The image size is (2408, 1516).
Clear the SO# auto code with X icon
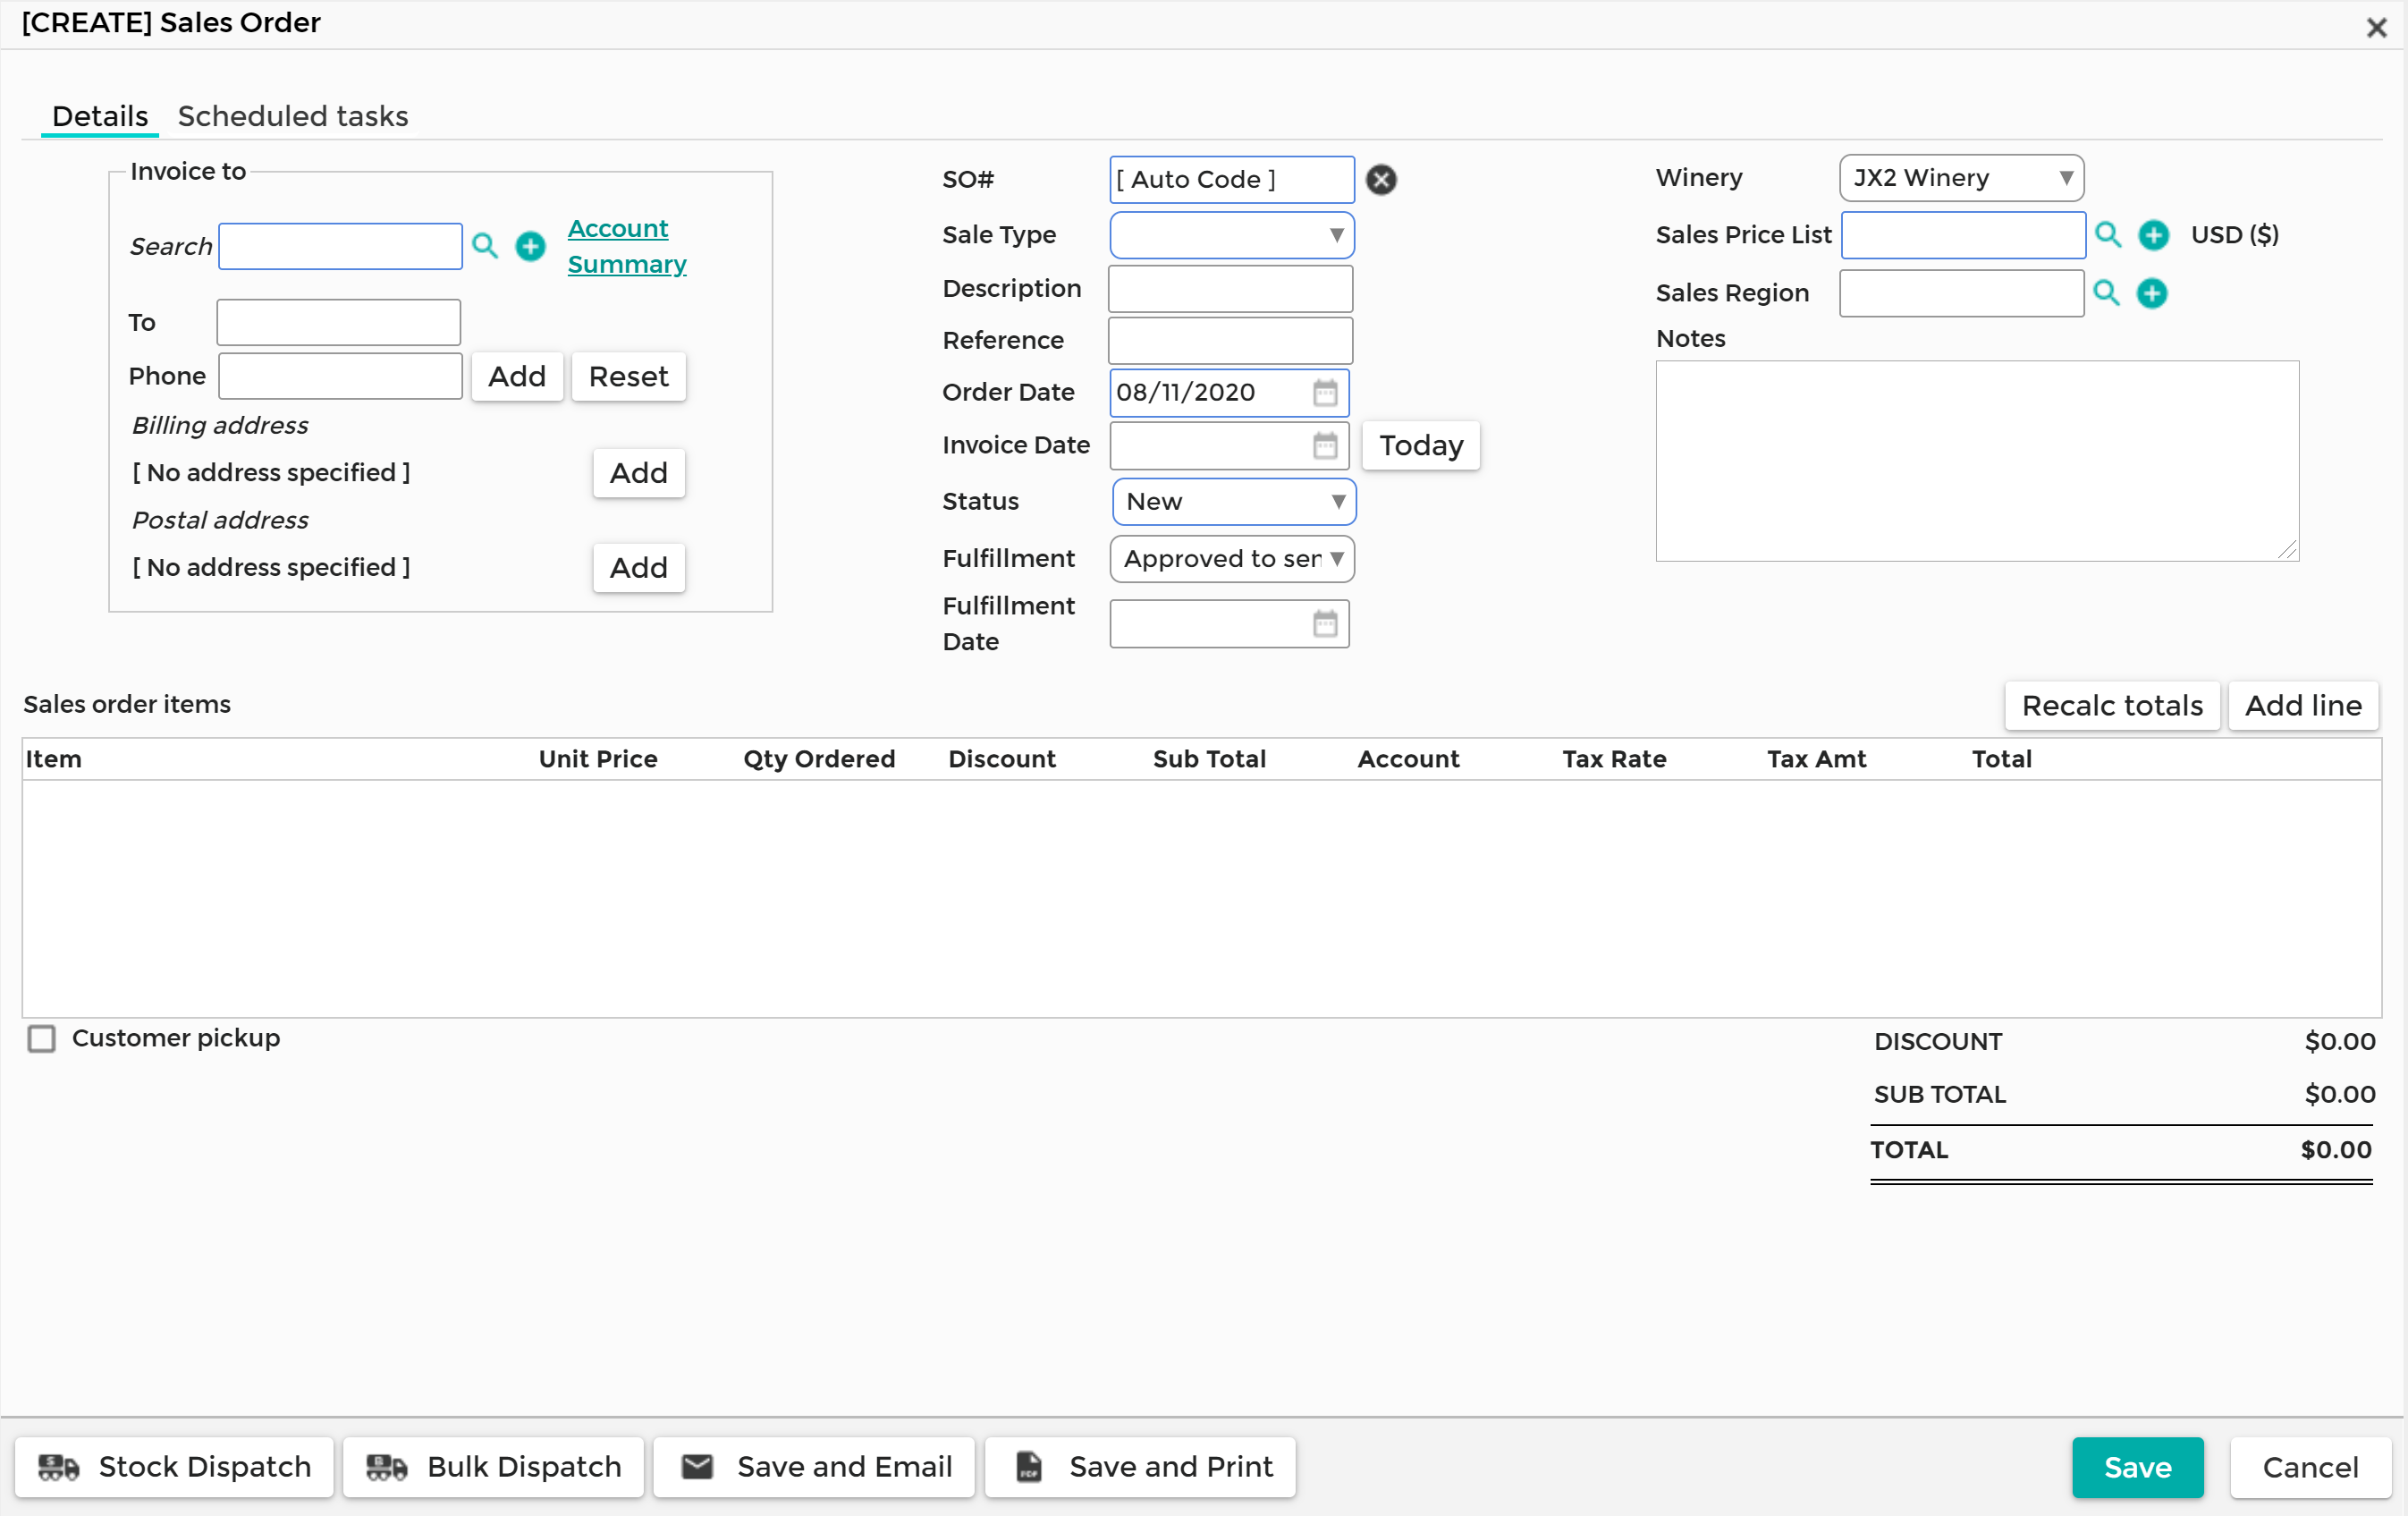click(x=1381, y=179)
